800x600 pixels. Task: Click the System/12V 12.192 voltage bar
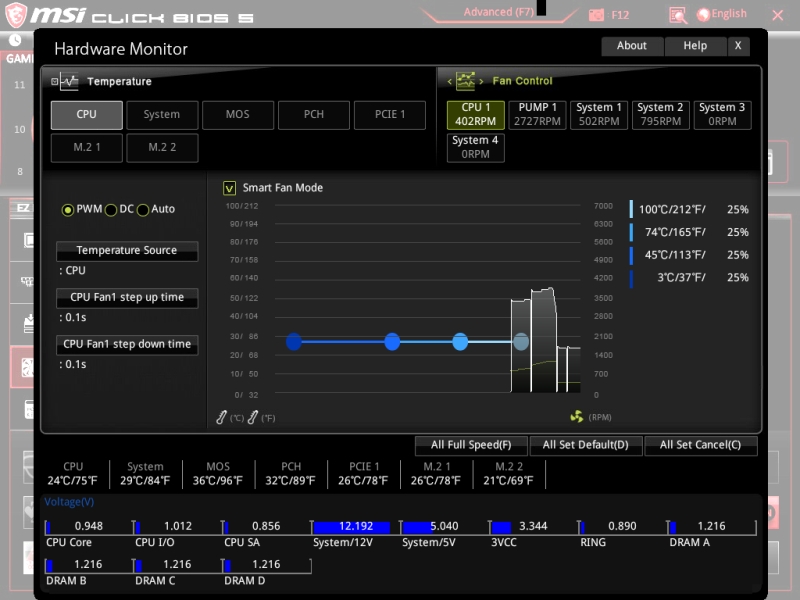click(x=356, y=527)
